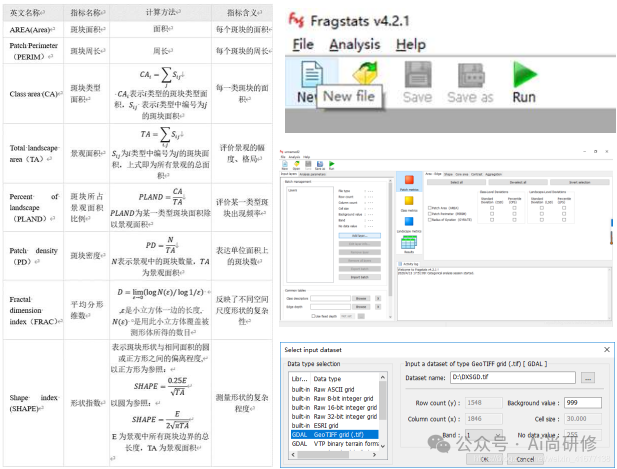Screen dimensions: 617x469
Task: Open the Band dropdown in the dataset dialog
Action: point(484,435)
